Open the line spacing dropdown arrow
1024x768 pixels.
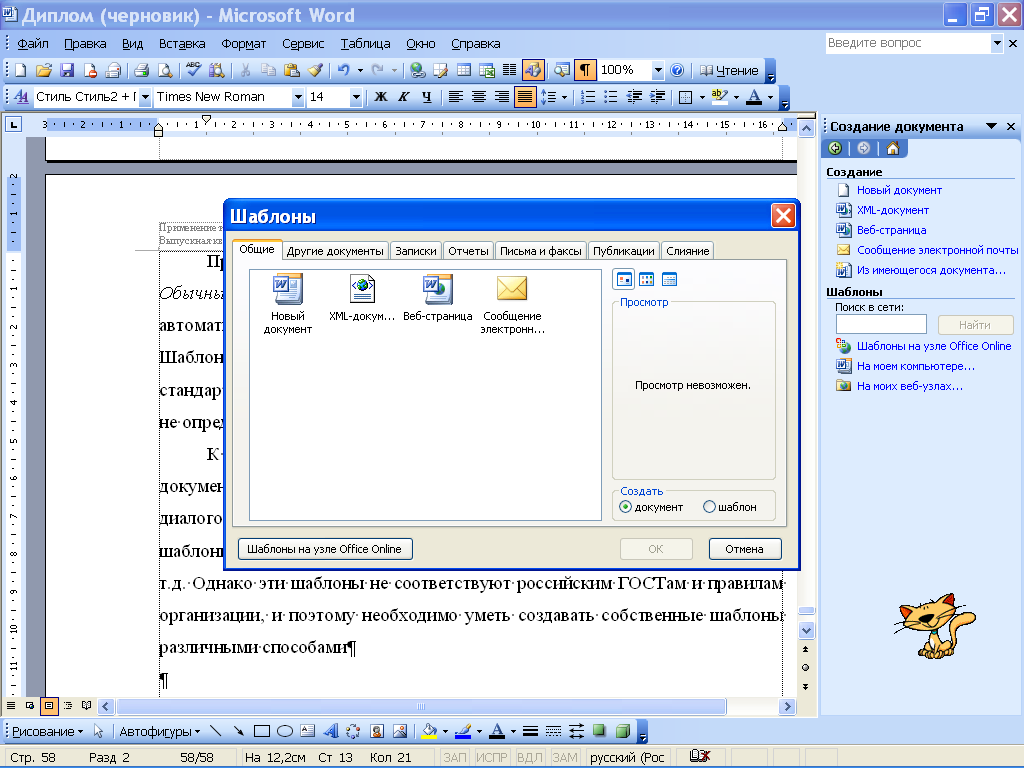pos(564,97)
